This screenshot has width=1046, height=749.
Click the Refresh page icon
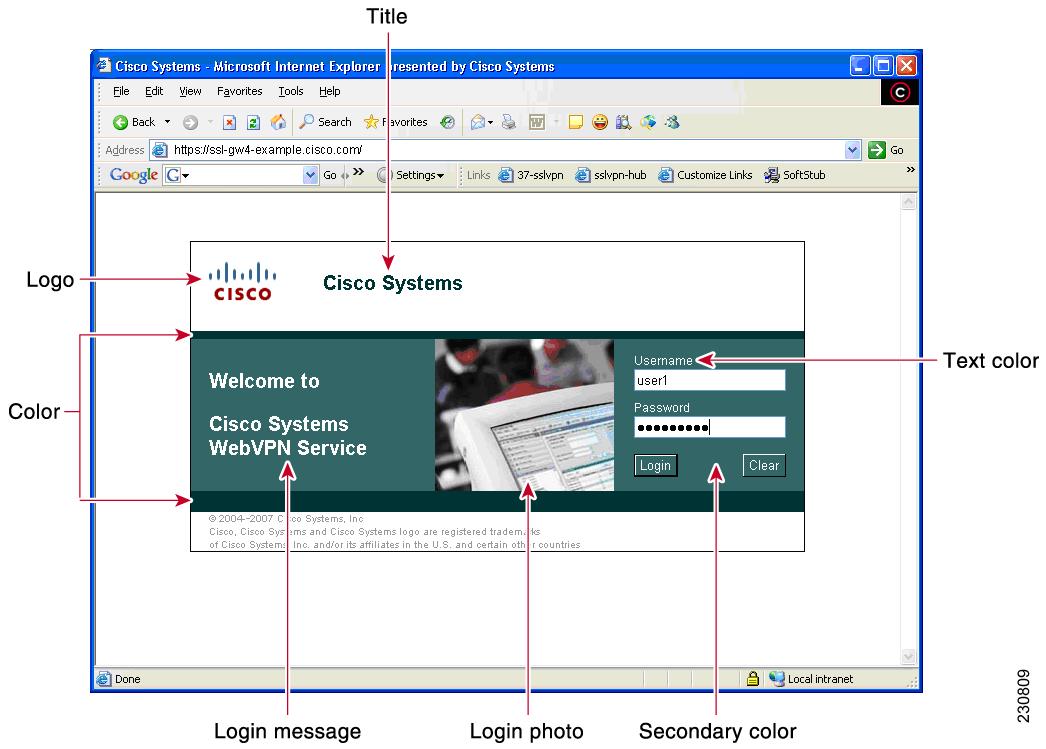click(253, 122)
